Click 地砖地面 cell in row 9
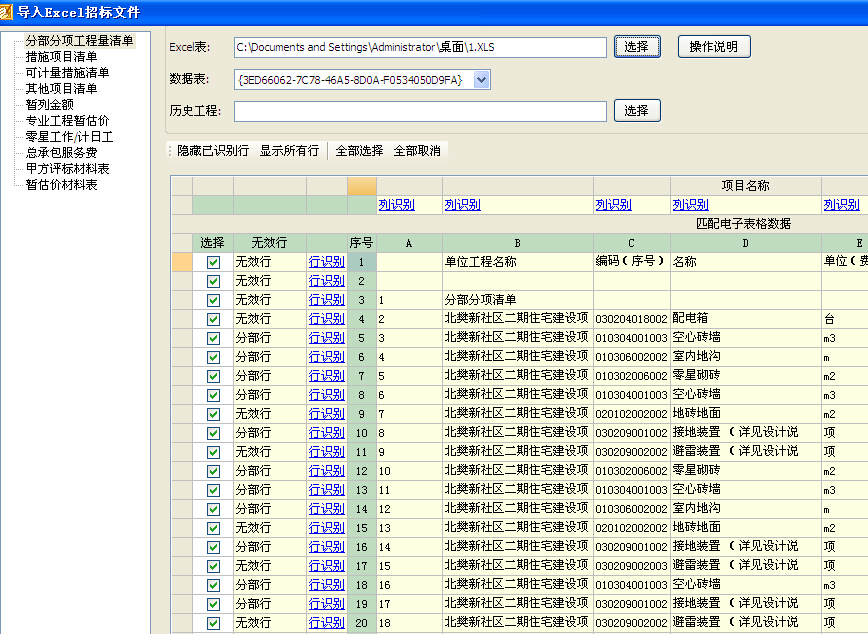This screenshot has width=868, height=634. coord(745,414)
